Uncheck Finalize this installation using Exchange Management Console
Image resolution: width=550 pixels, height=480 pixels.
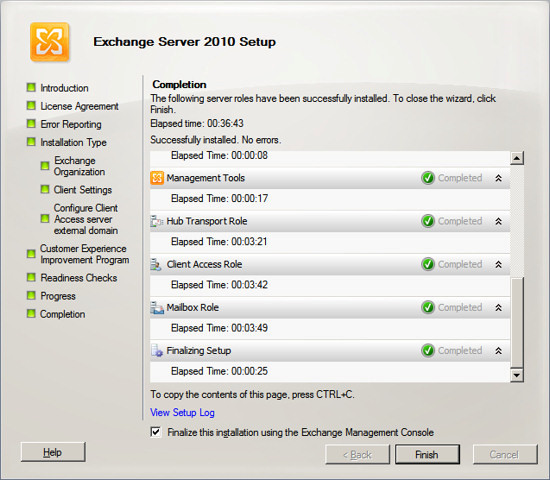pyautogui.click(x=156, y=432)
